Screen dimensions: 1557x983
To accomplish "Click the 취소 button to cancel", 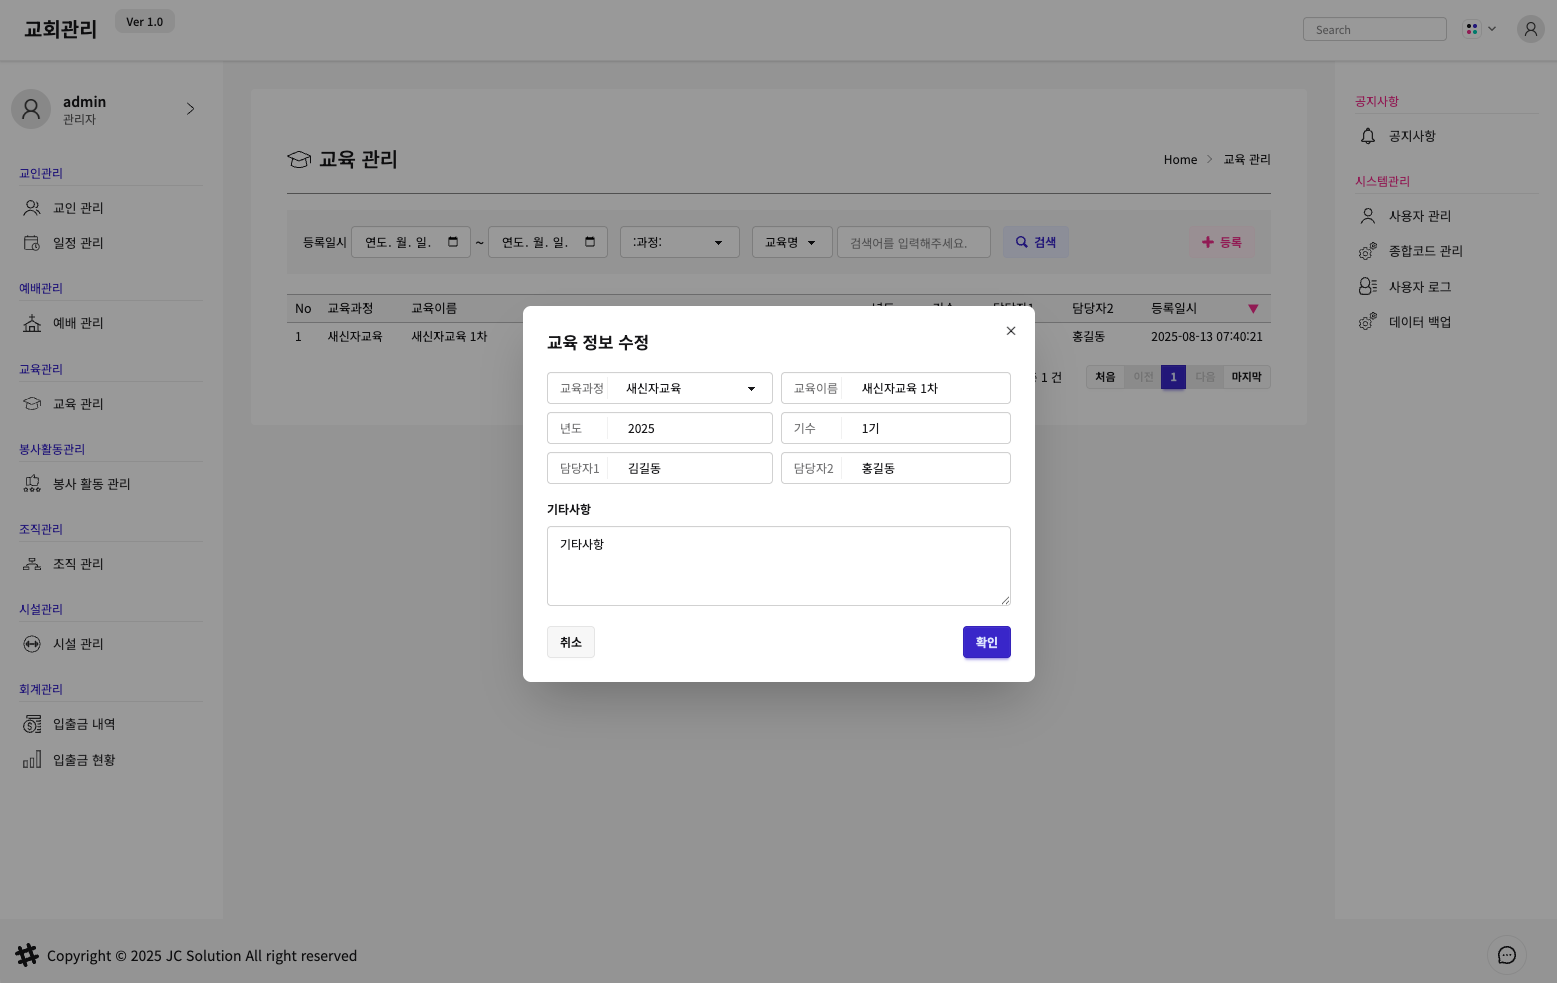I will pos(571,642).
